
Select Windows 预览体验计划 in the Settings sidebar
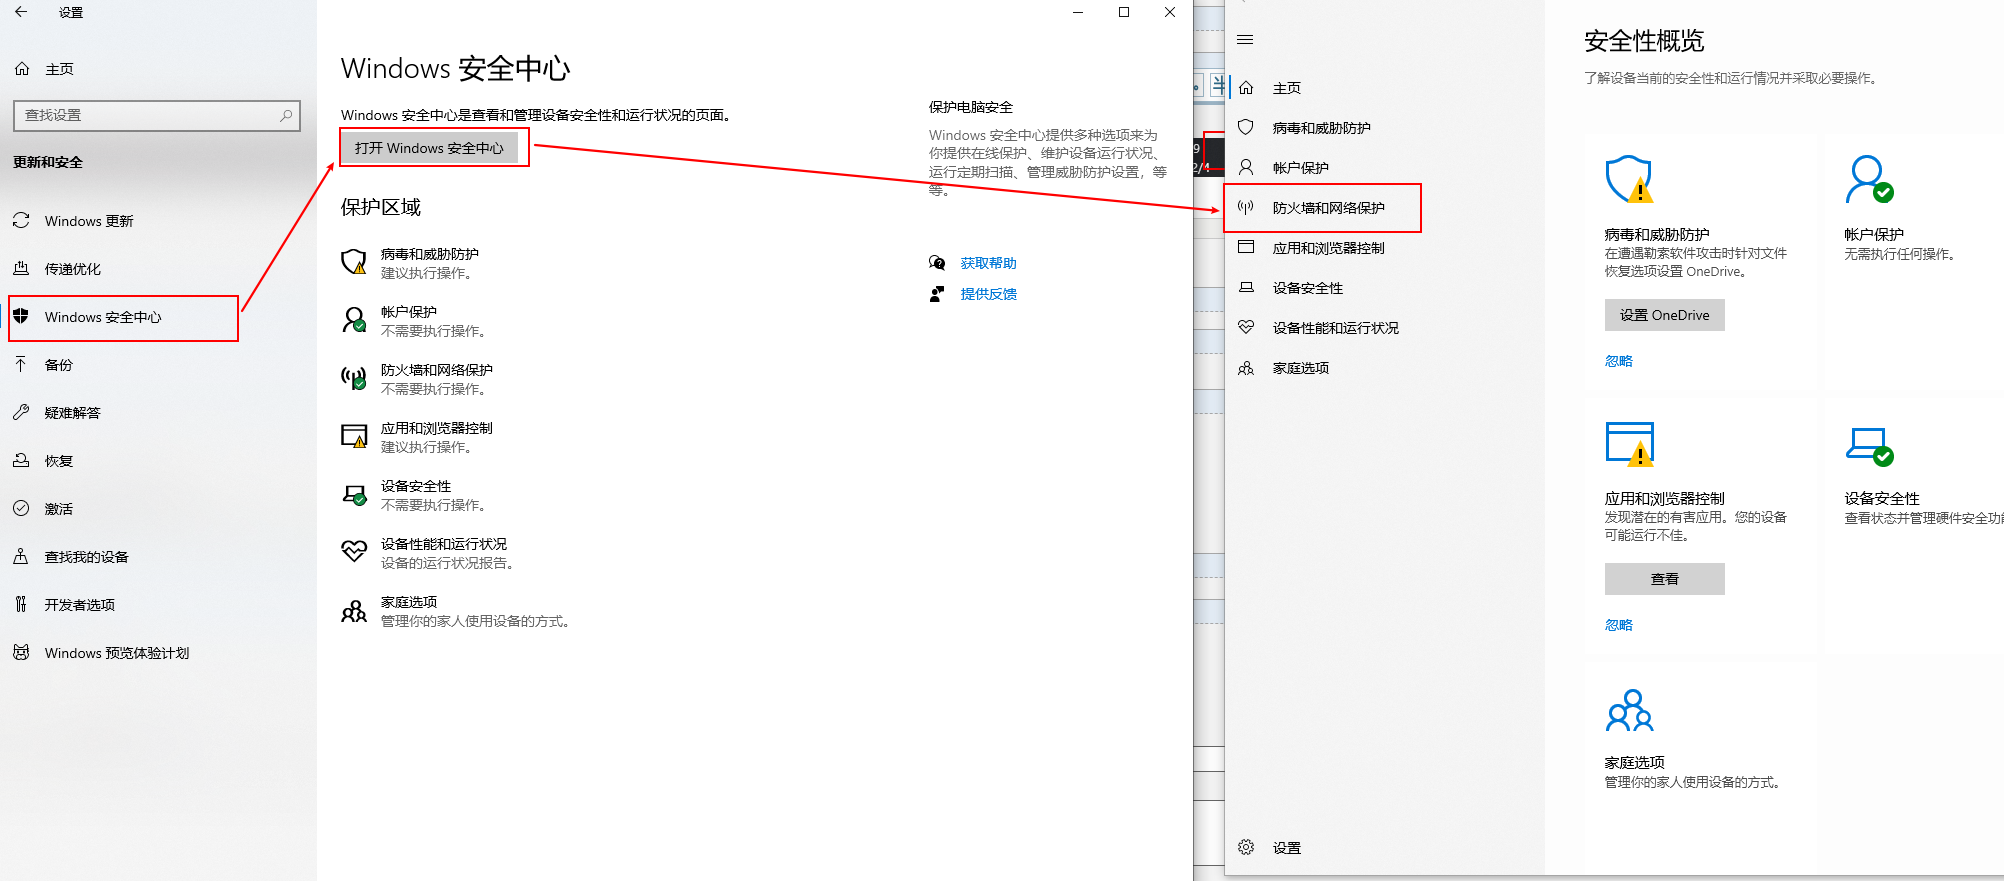pyautogui.click(x=117, y=653)
